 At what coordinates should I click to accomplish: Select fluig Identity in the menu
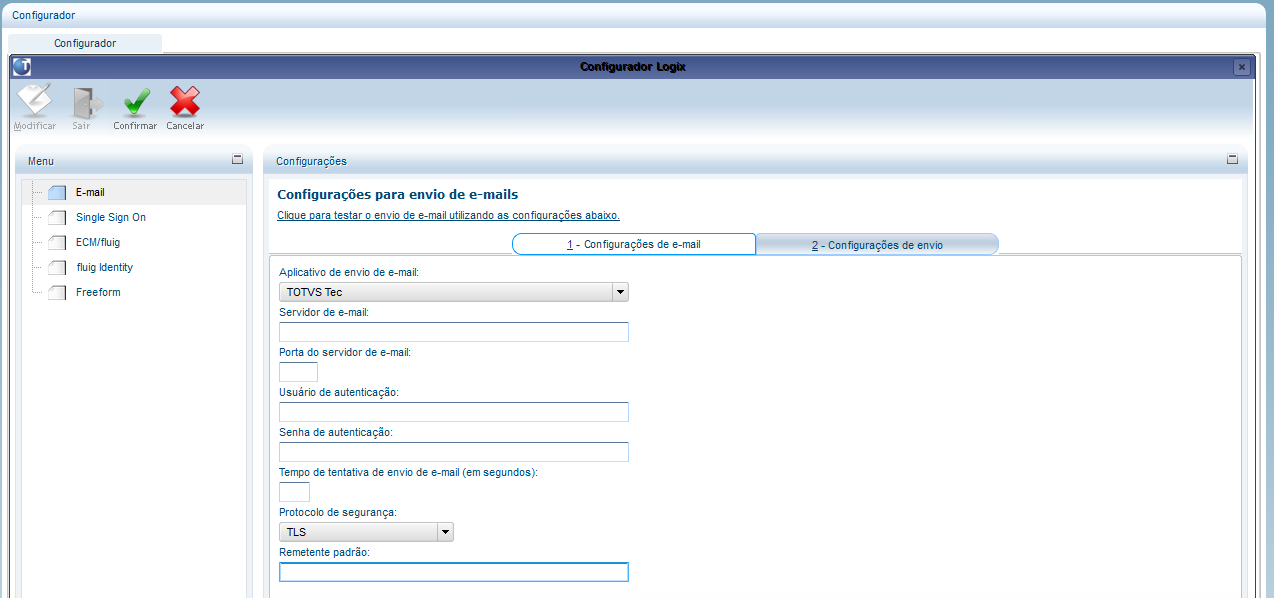pyautogui.click(x=104, y=267)
